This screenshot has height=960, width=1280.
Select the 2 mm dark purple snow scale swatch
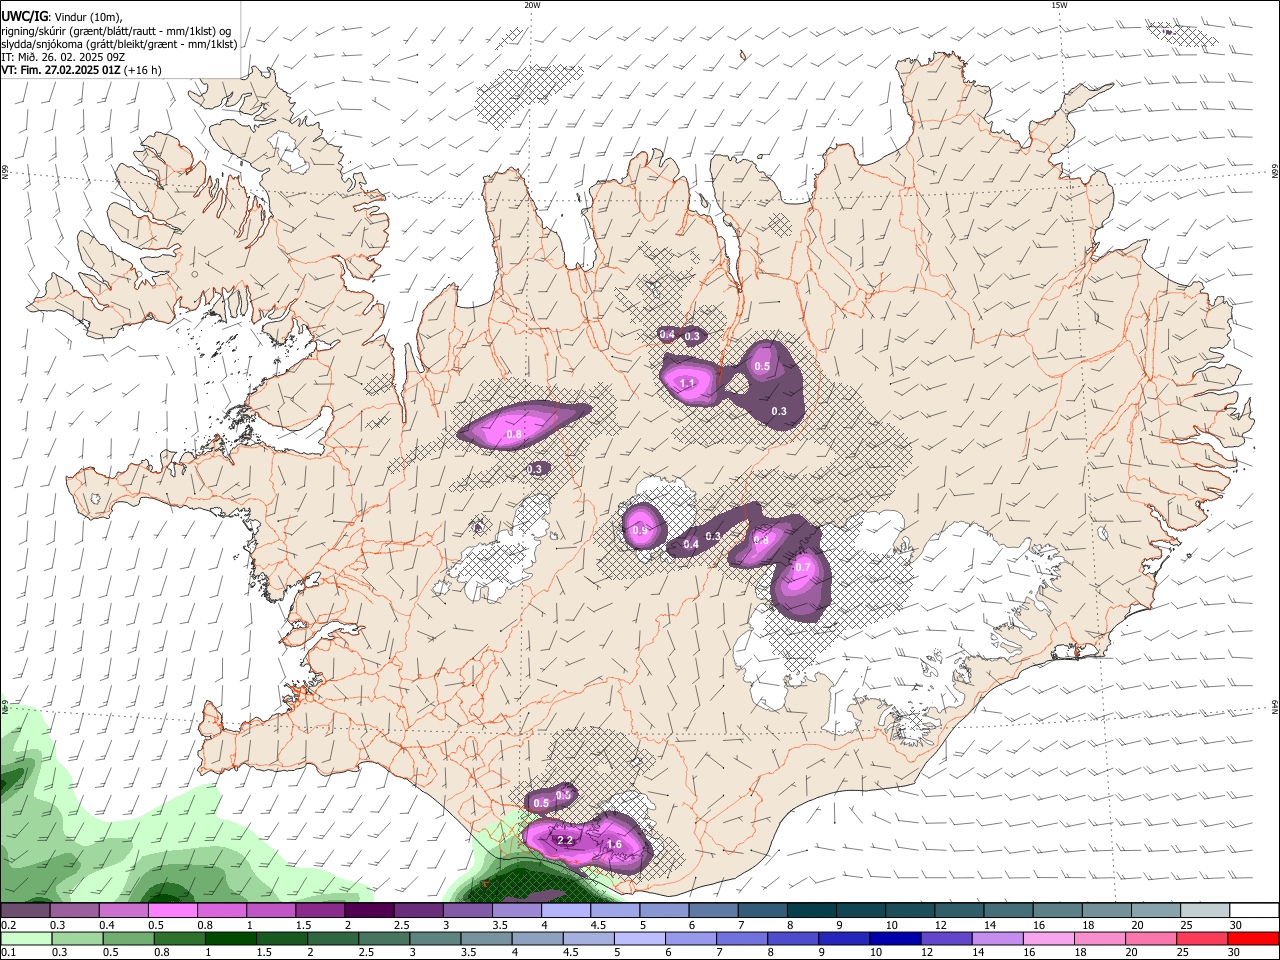369,911
